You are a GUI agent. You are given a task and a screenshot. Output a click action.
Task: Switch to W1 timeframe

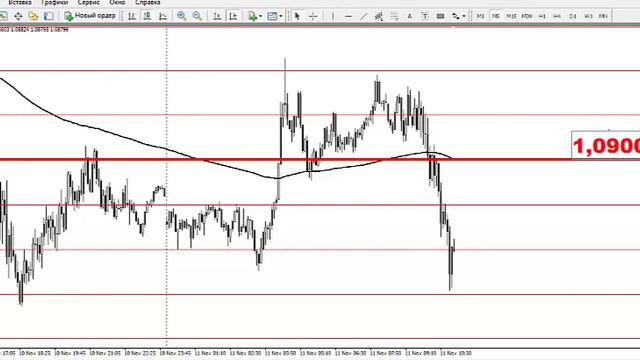click(x=588, y=16)
